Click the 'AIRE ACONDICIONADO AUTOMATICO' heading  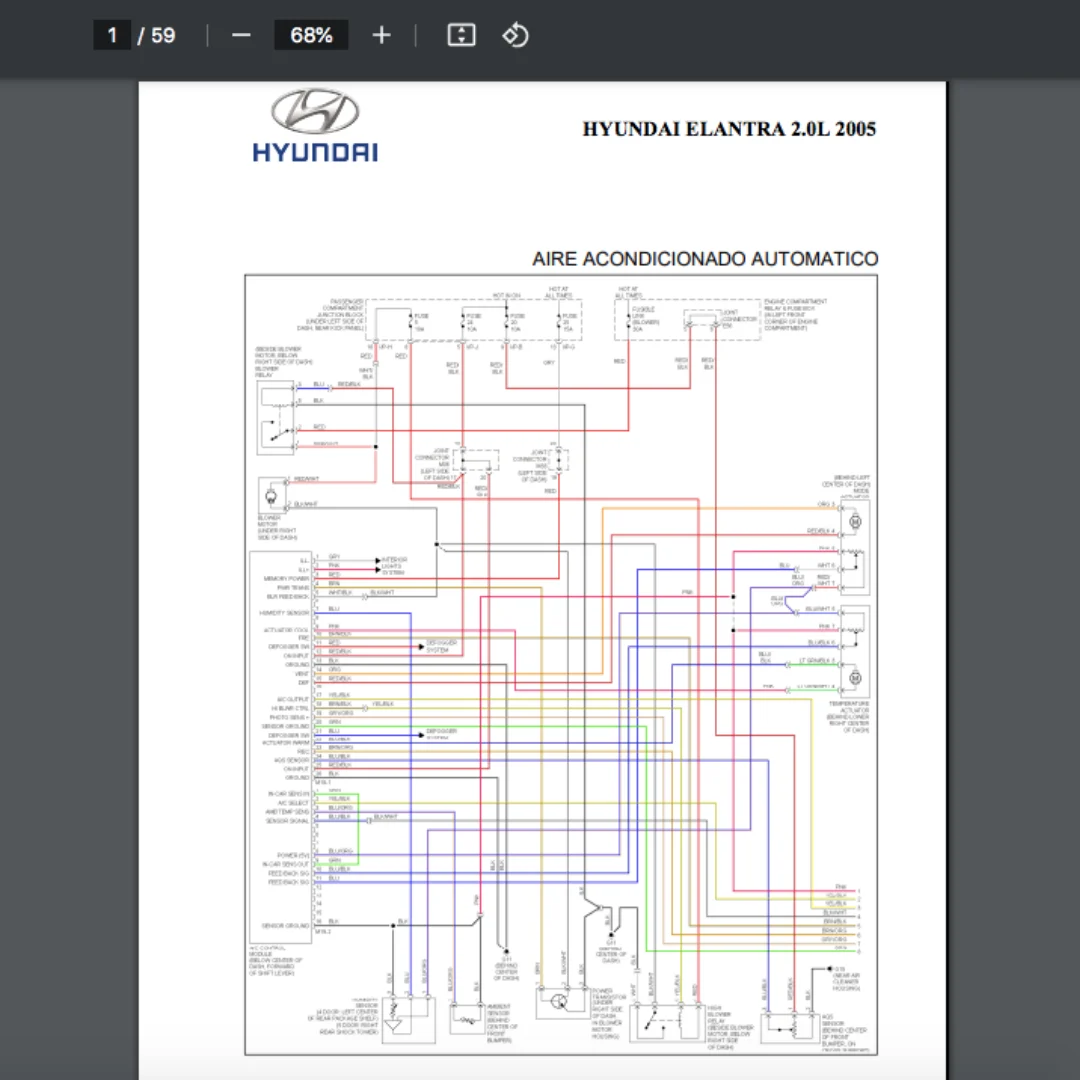click(705, 259)
